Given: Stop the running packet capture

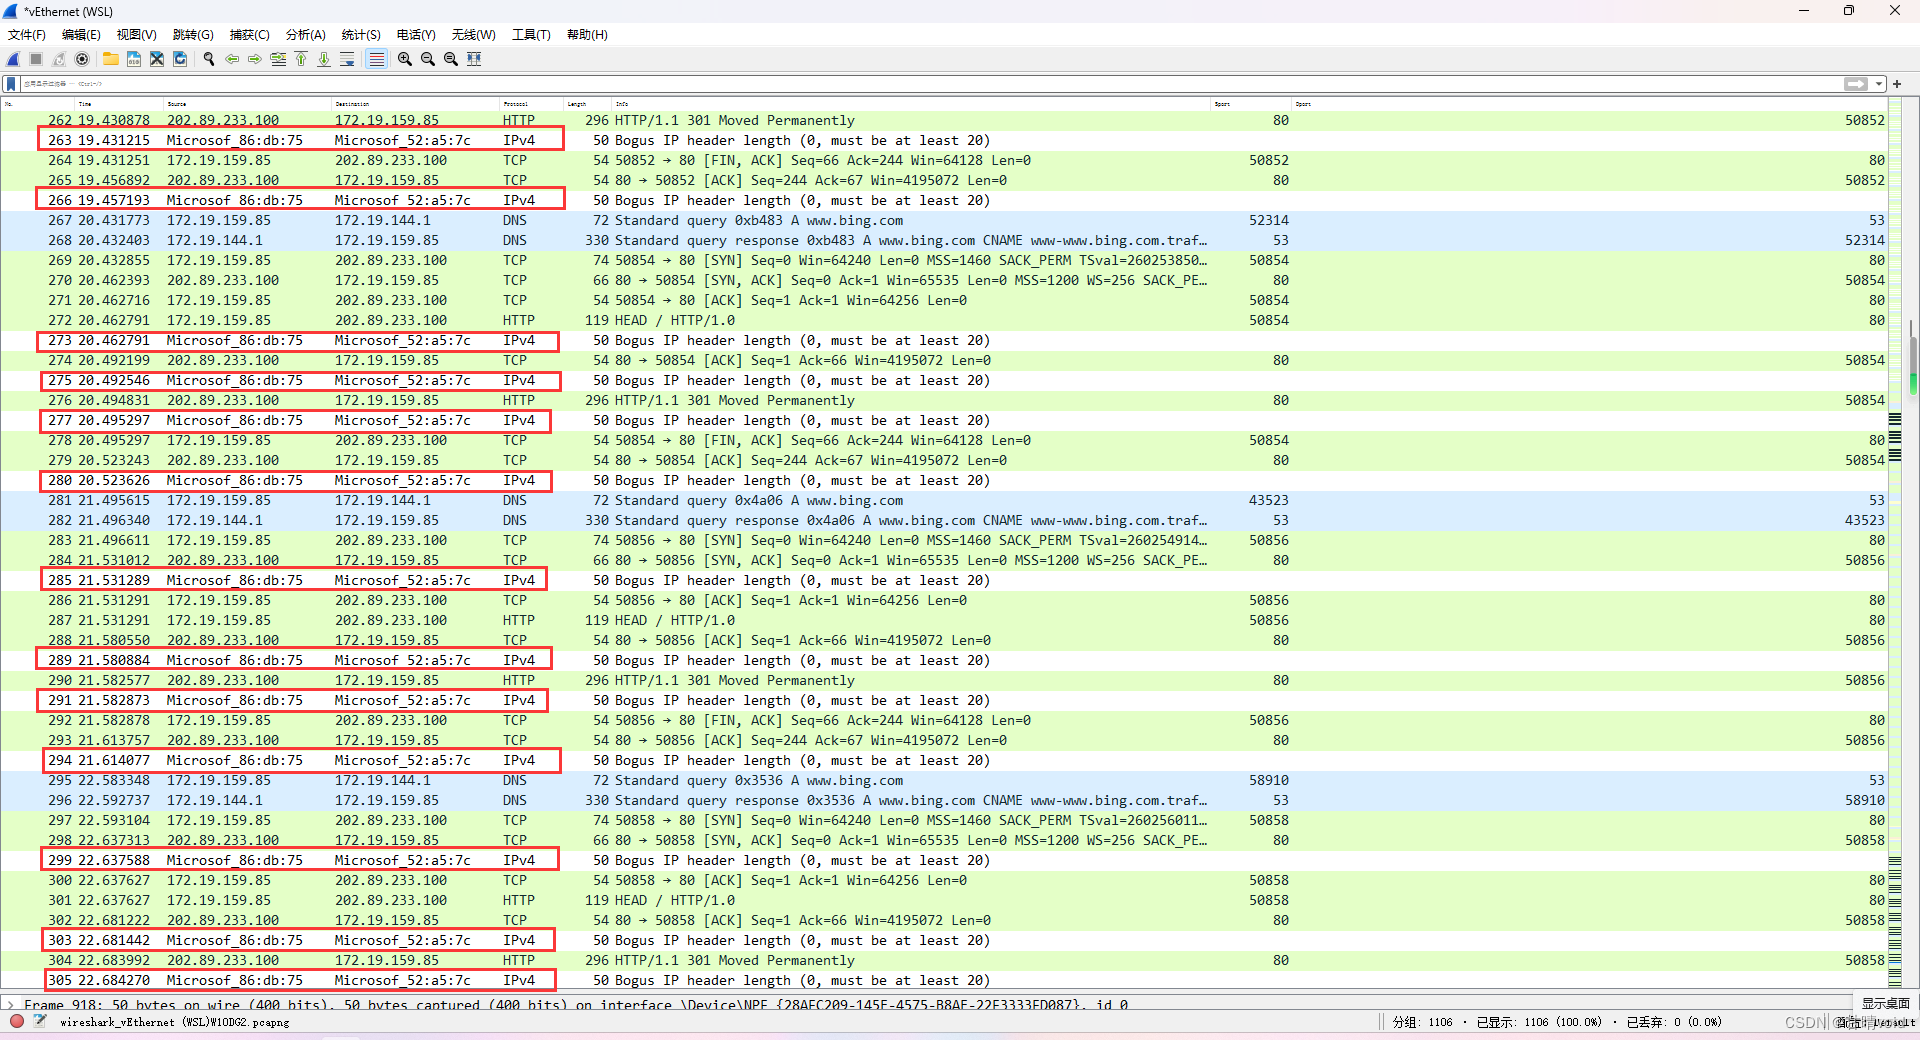Looking at the screenshot, I should [x=36, y=59].
